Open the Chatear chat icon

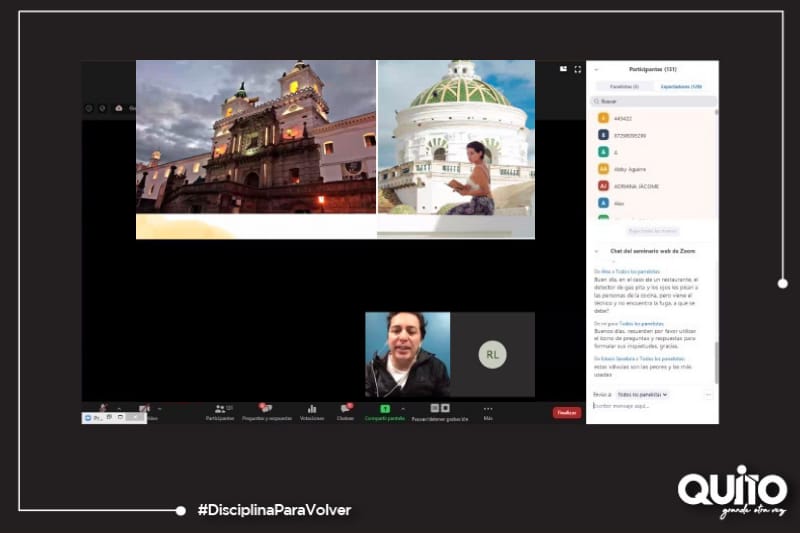click(345, 411)
